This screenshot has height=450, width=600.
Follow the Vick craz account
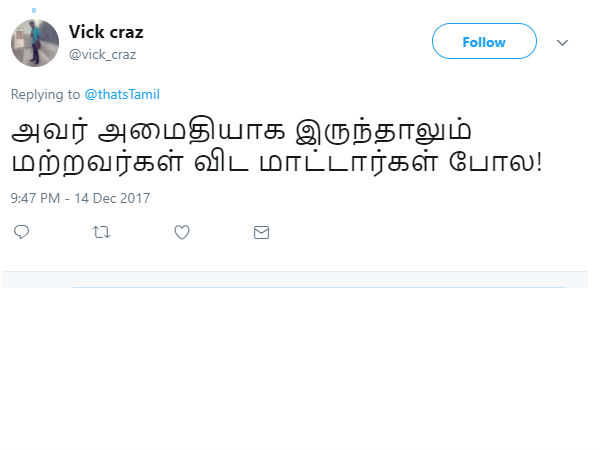tap(484, 42)
